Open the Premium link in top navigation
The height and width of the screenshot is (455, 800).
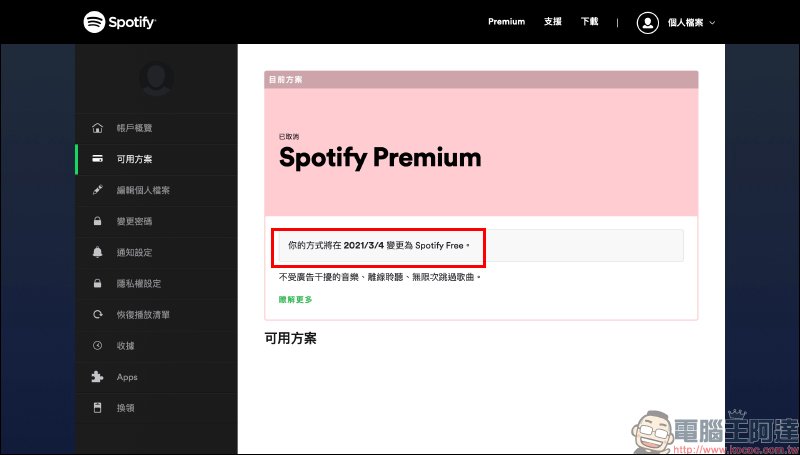coord(506,22)
